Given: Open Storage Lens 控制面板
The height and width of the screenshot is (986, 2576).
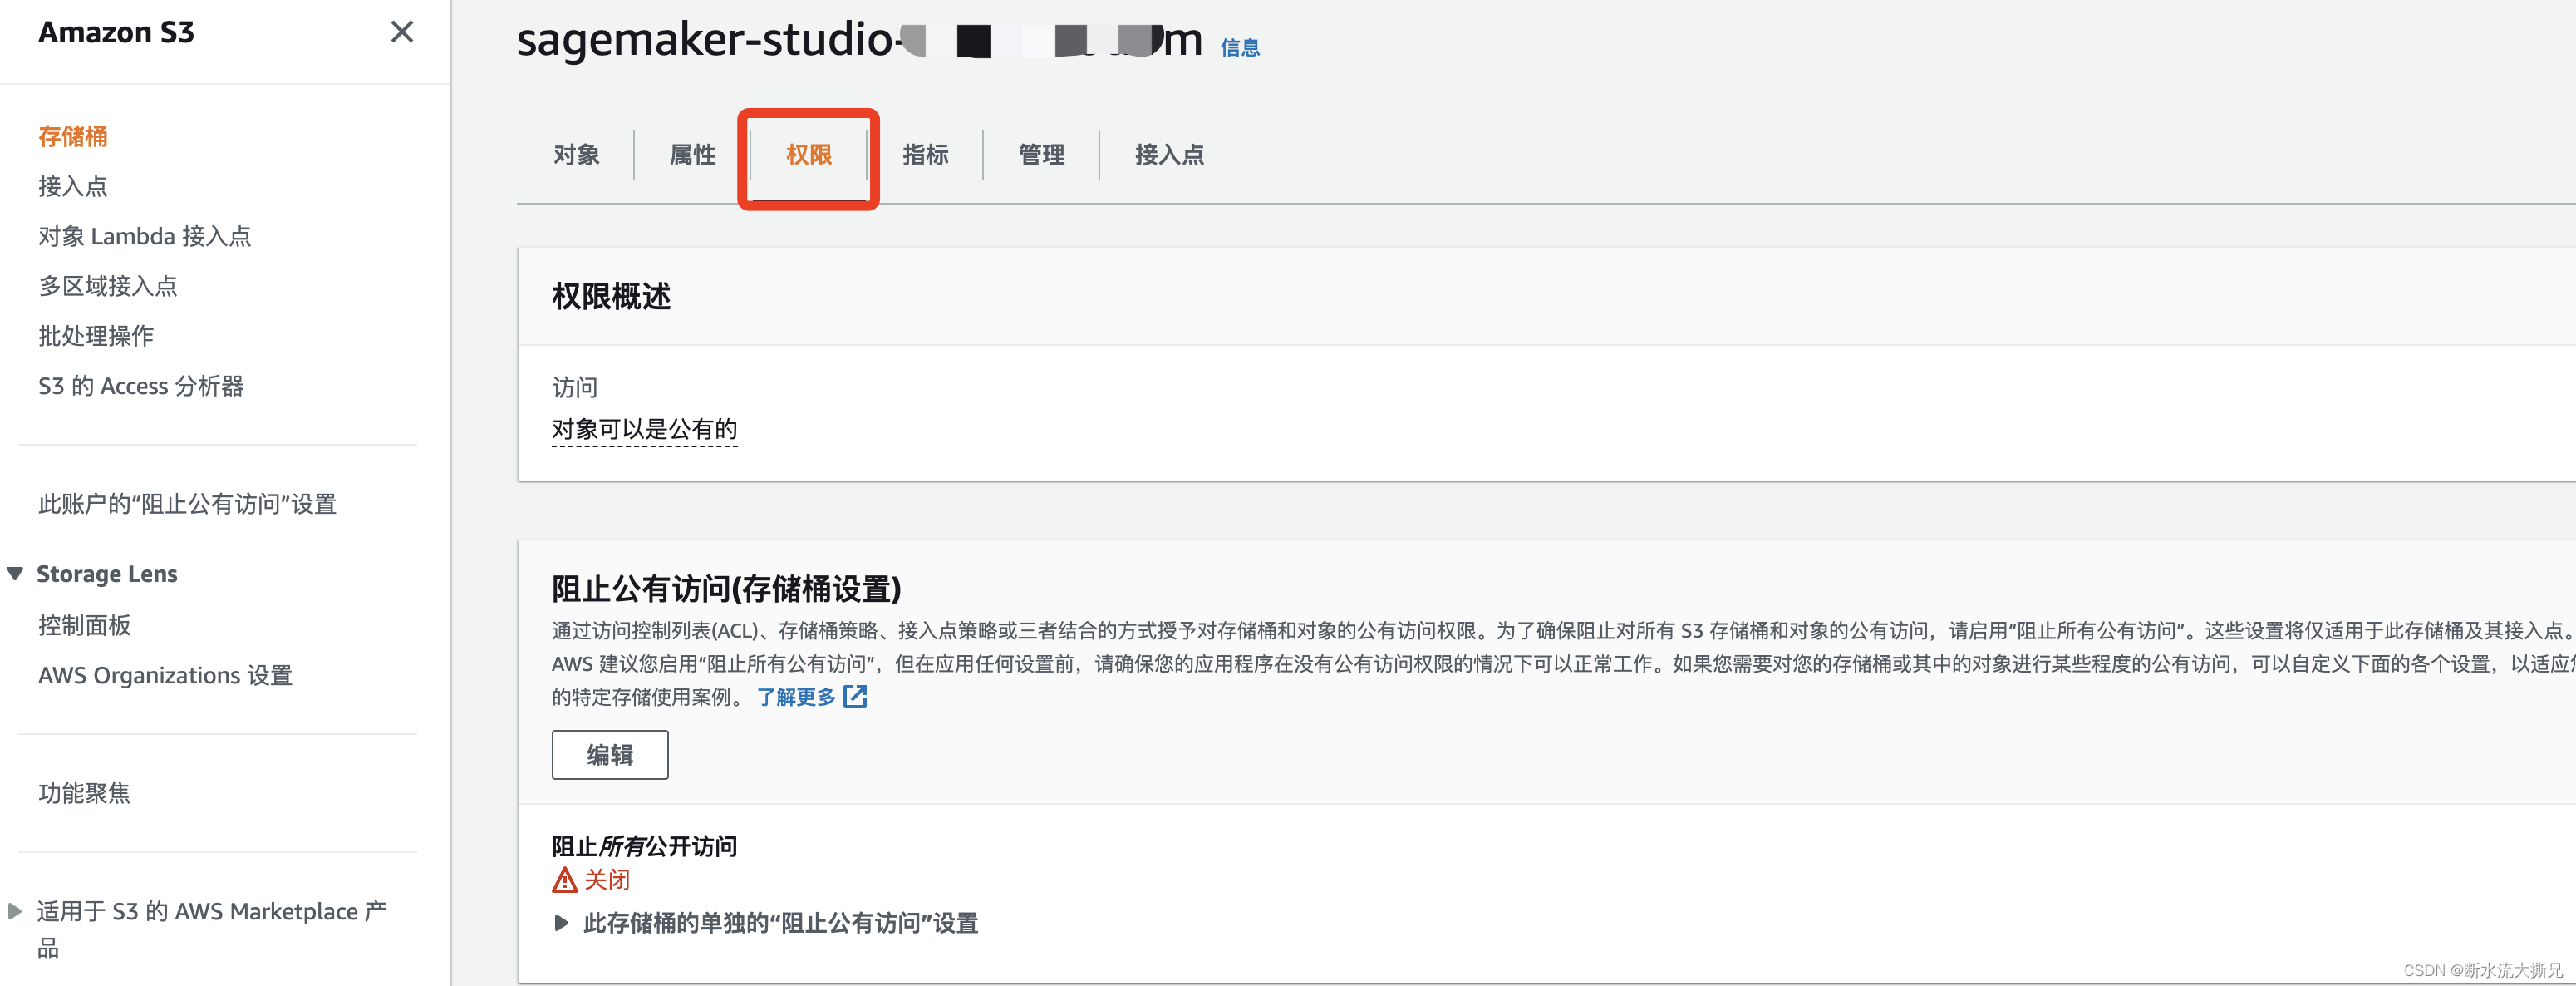Looking at the screenshot, I should point(85,626).
